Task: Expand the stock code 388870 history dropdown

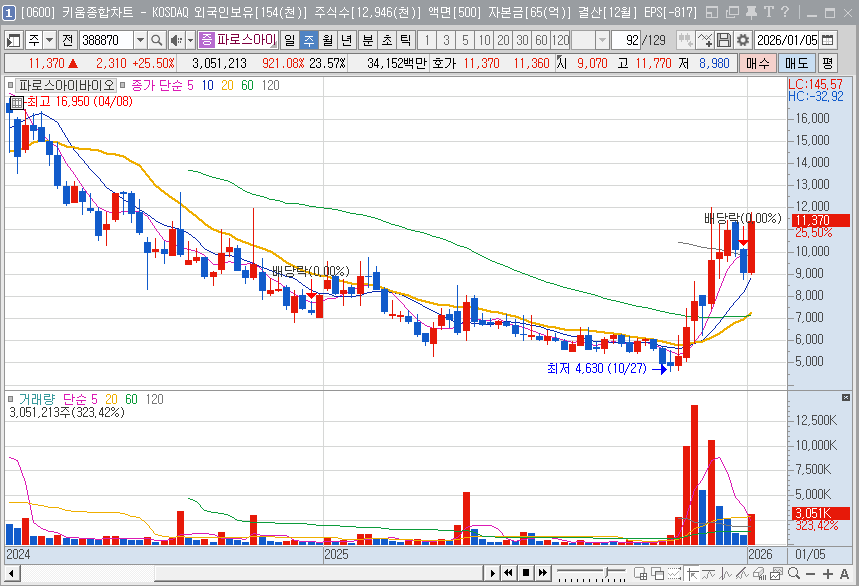Action: point(140,40)
